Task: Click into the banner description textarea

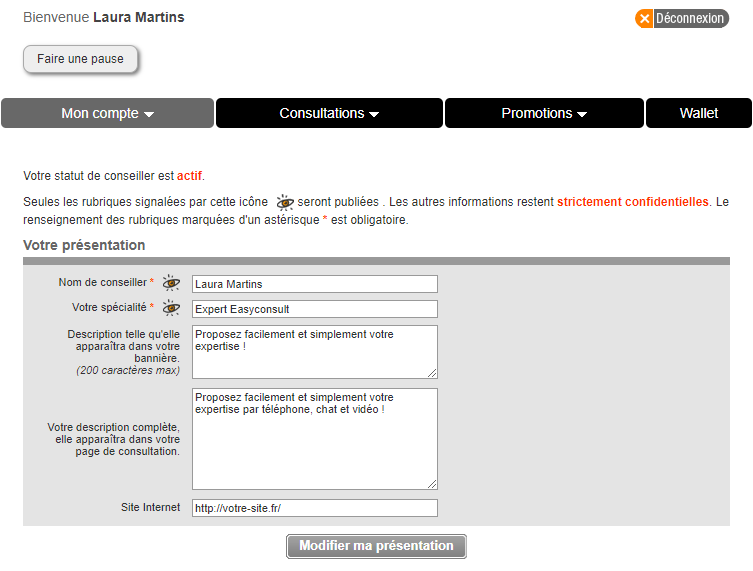Action: 315,352
